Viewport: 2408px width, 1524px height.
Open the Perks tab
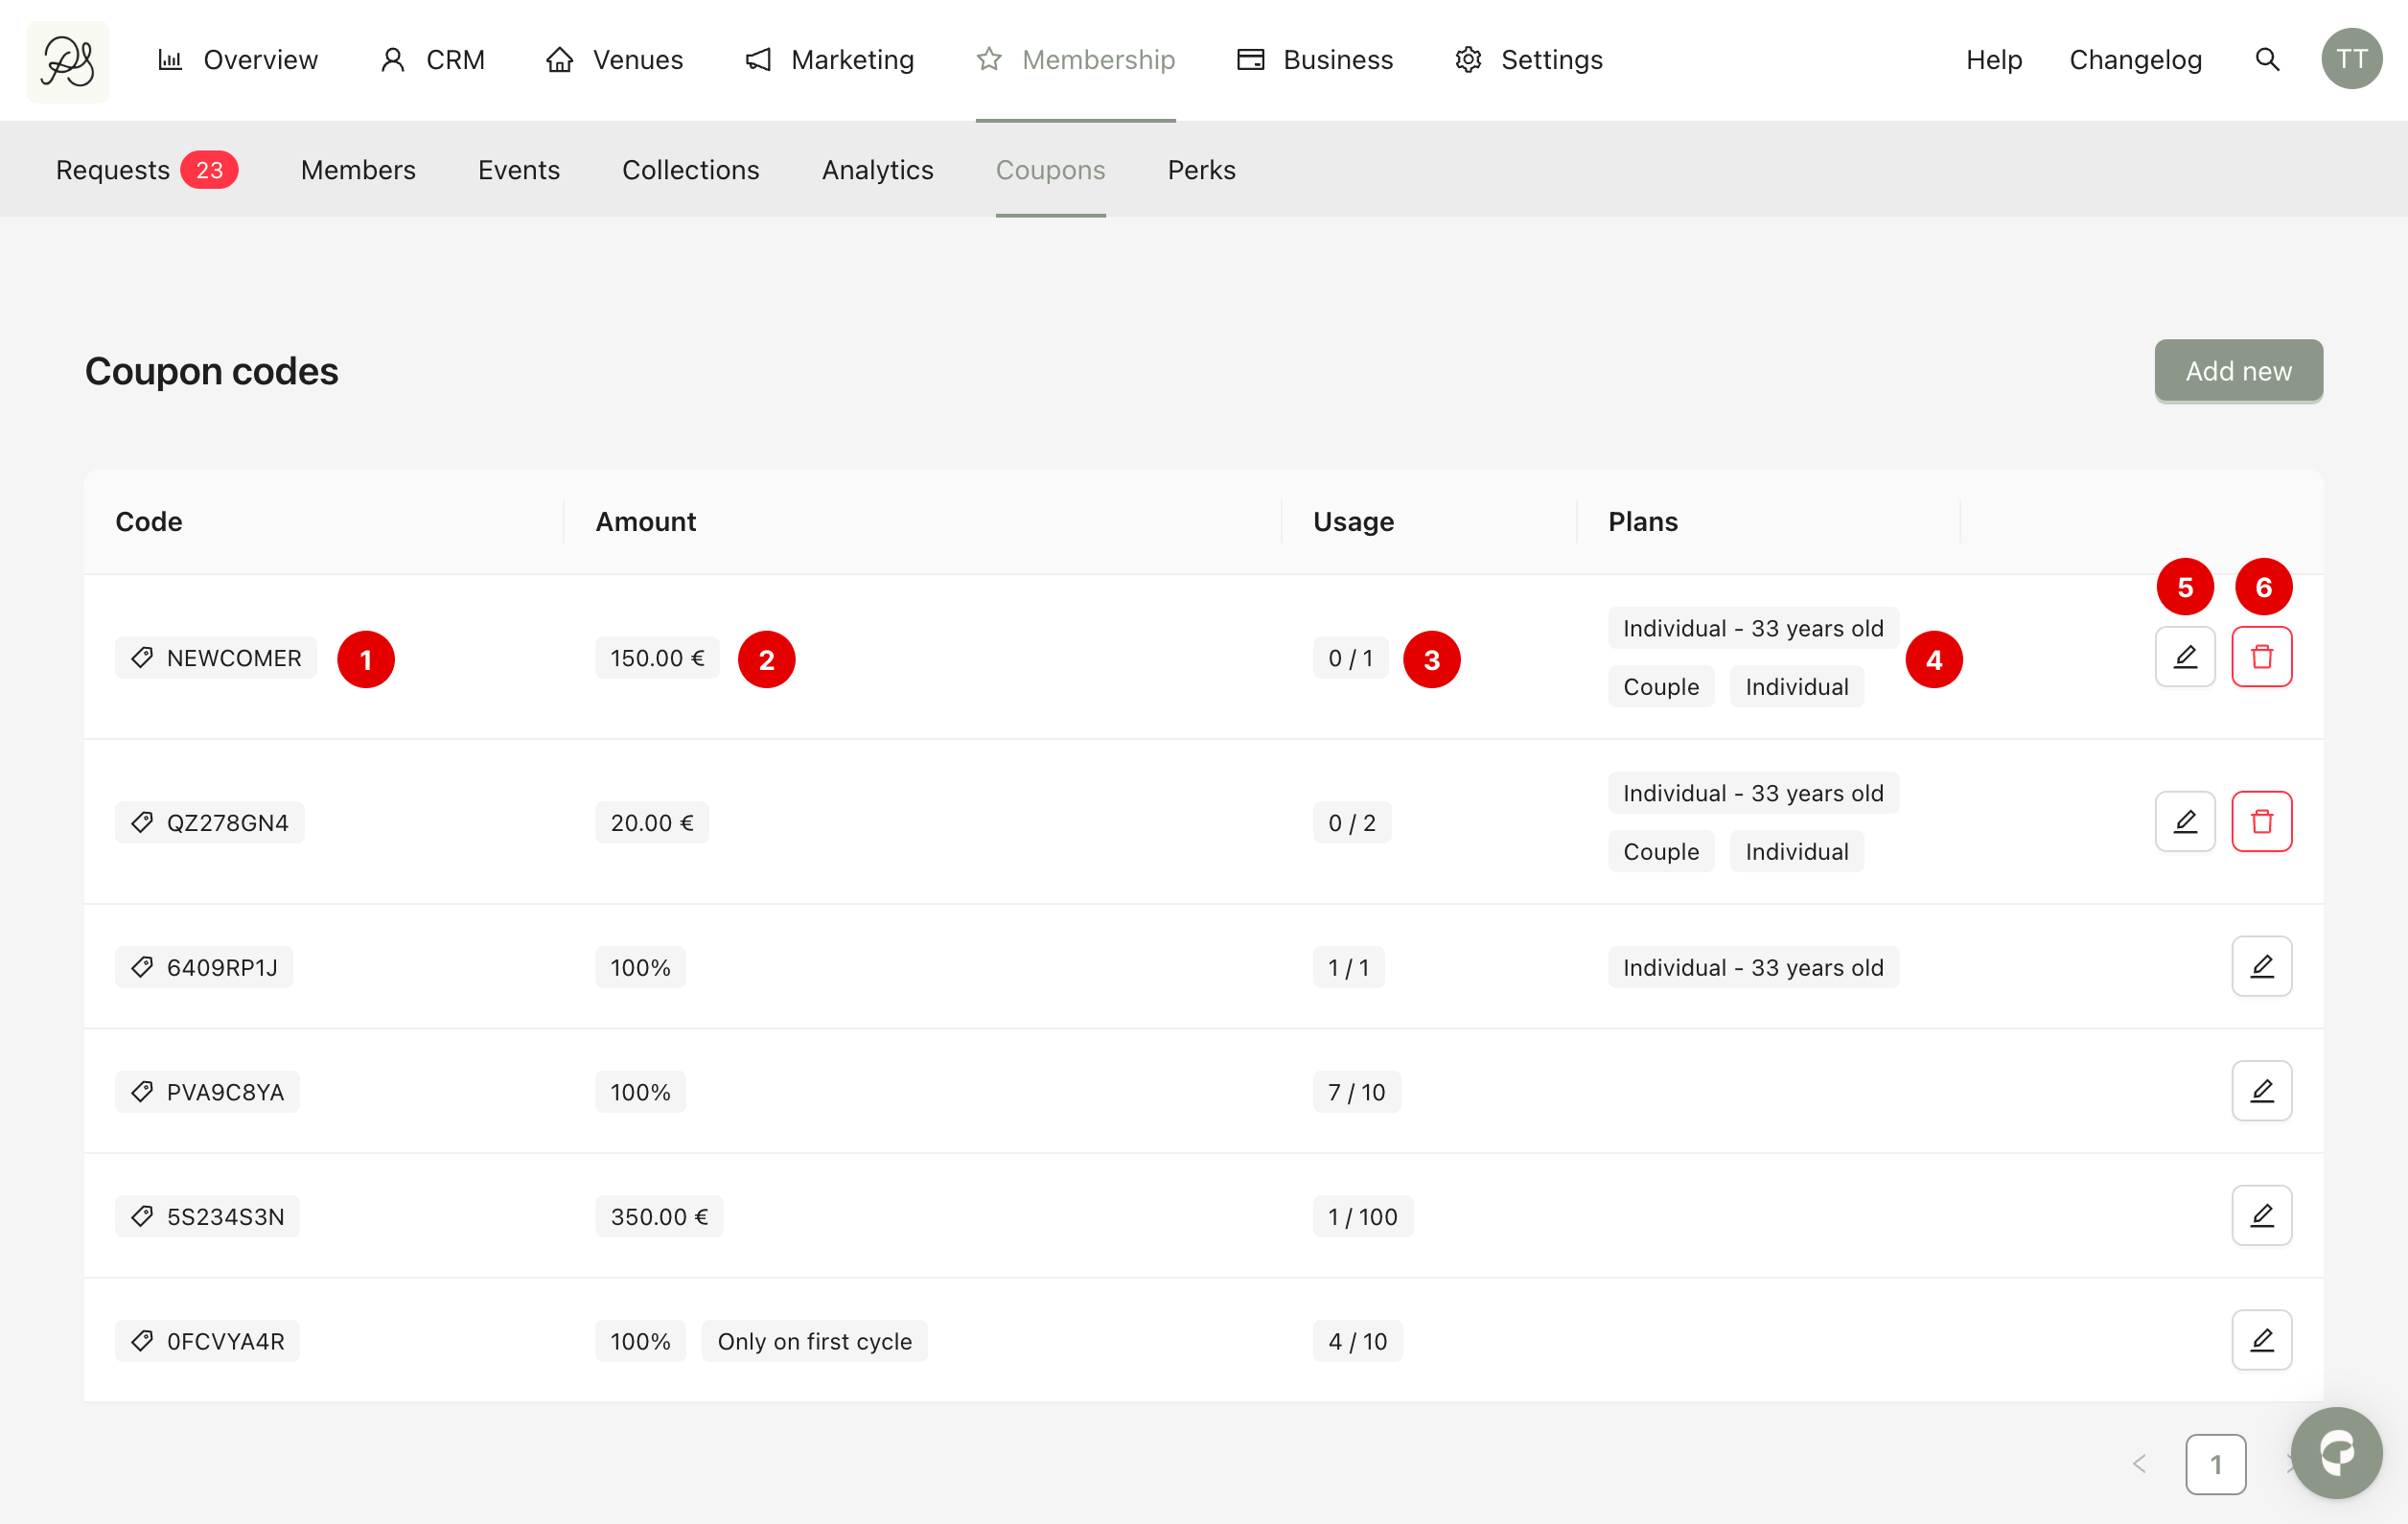[1201, 170]
